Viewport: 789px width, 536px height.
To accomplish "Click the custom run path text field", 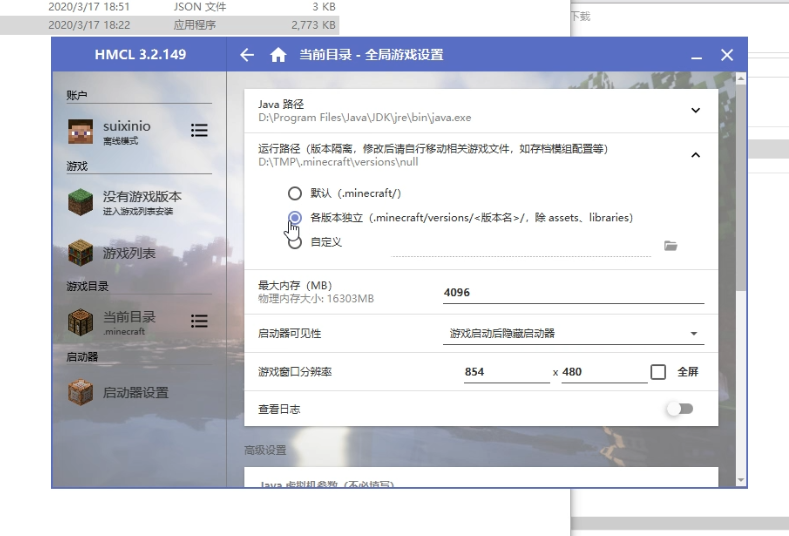I will tap(521, 247).
